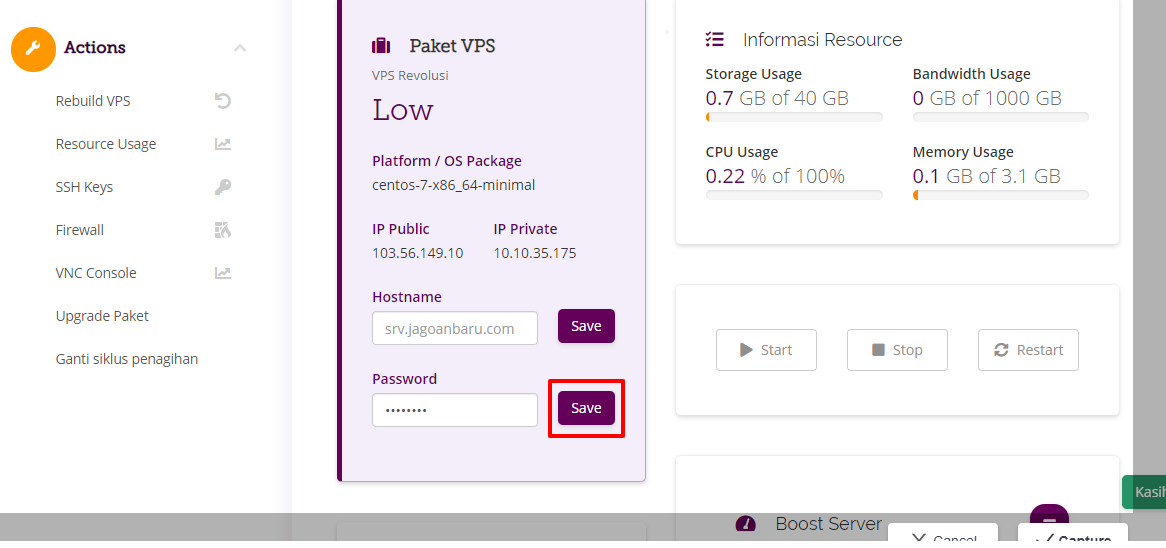Save the new Password
Viewport: 1166px width, 548px height.
click(x=586, y=408)
